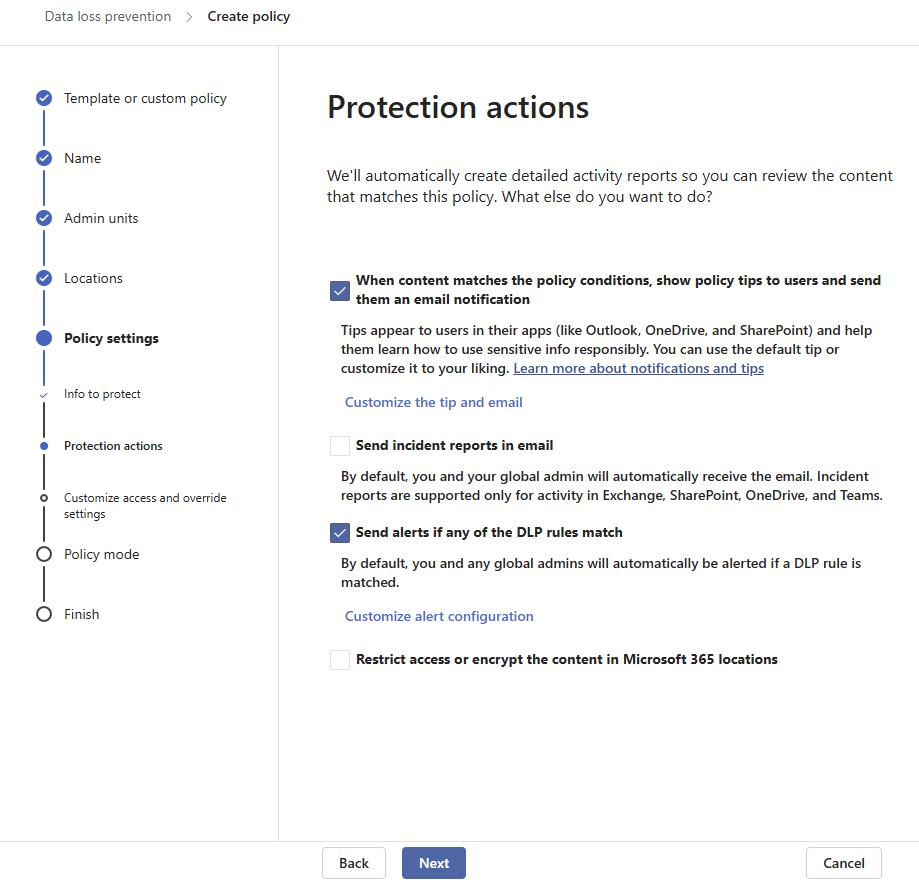
Task: Open Customize alert configuration
Action: (x=439, y=616)
